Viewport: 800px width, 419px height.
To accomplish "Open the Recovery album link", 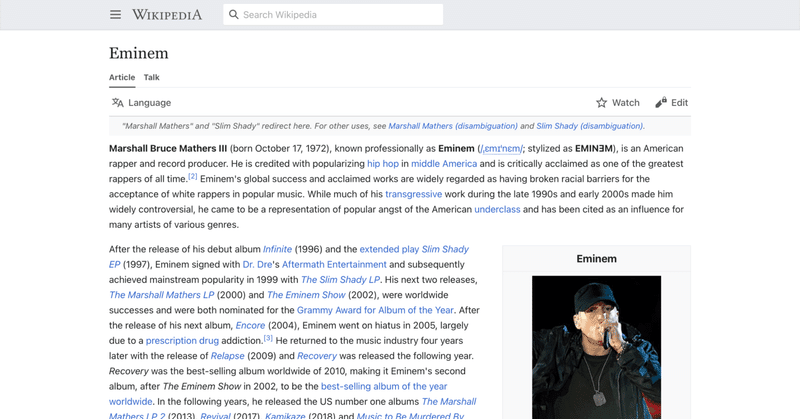I will click(x=317, y=356).
